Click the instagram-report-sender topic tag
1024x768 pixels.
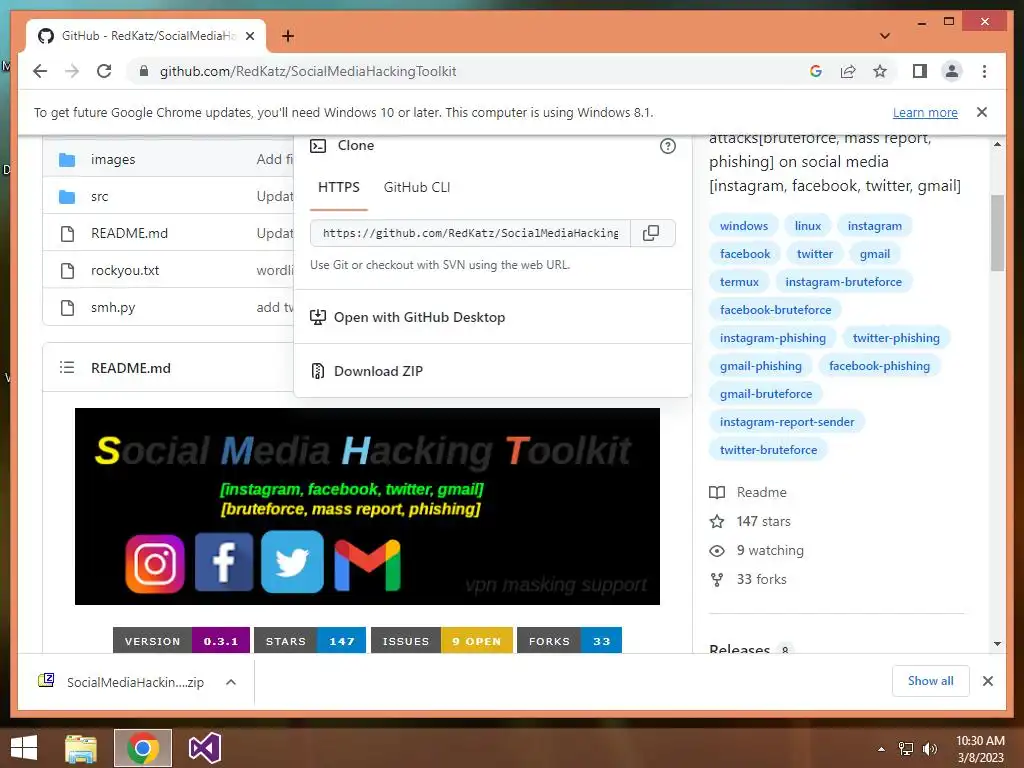click(x=786, y=423)
